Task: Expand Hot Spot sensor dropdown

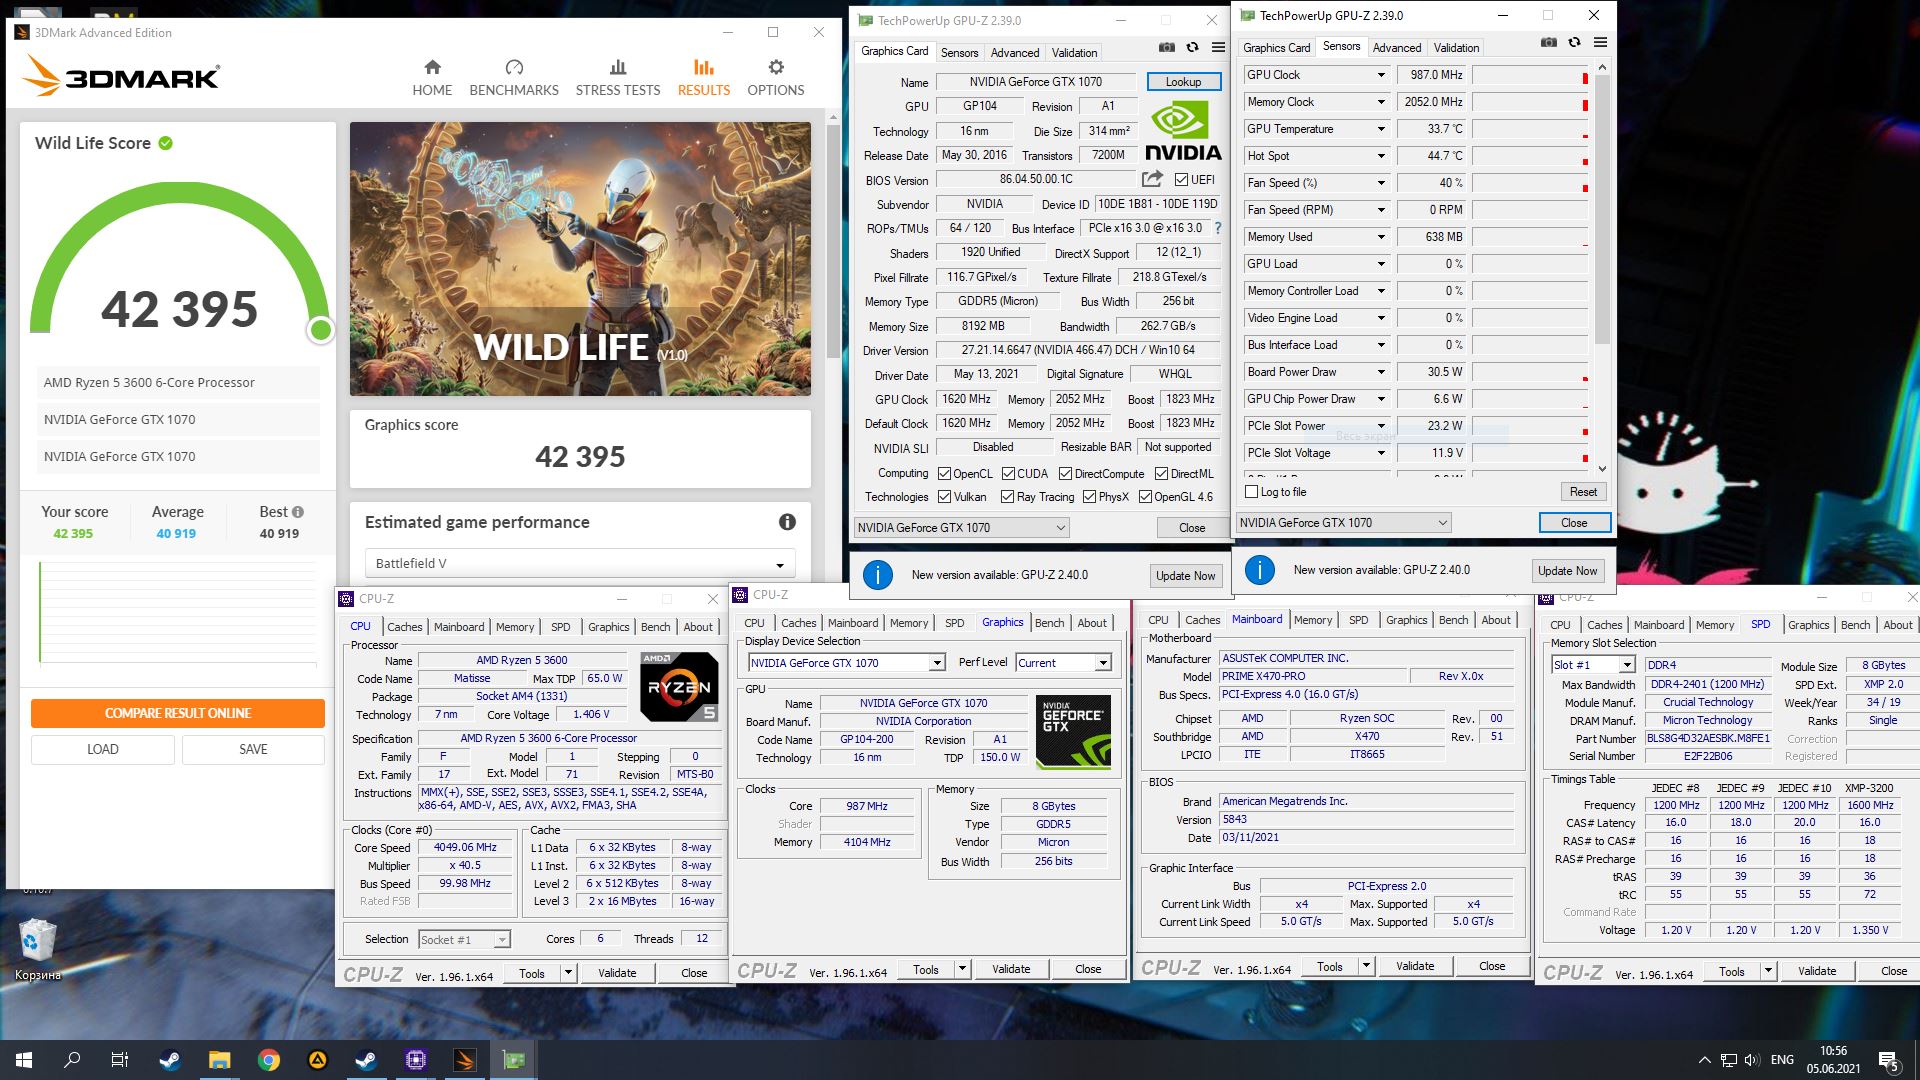Action: (x=1381, y=156)
